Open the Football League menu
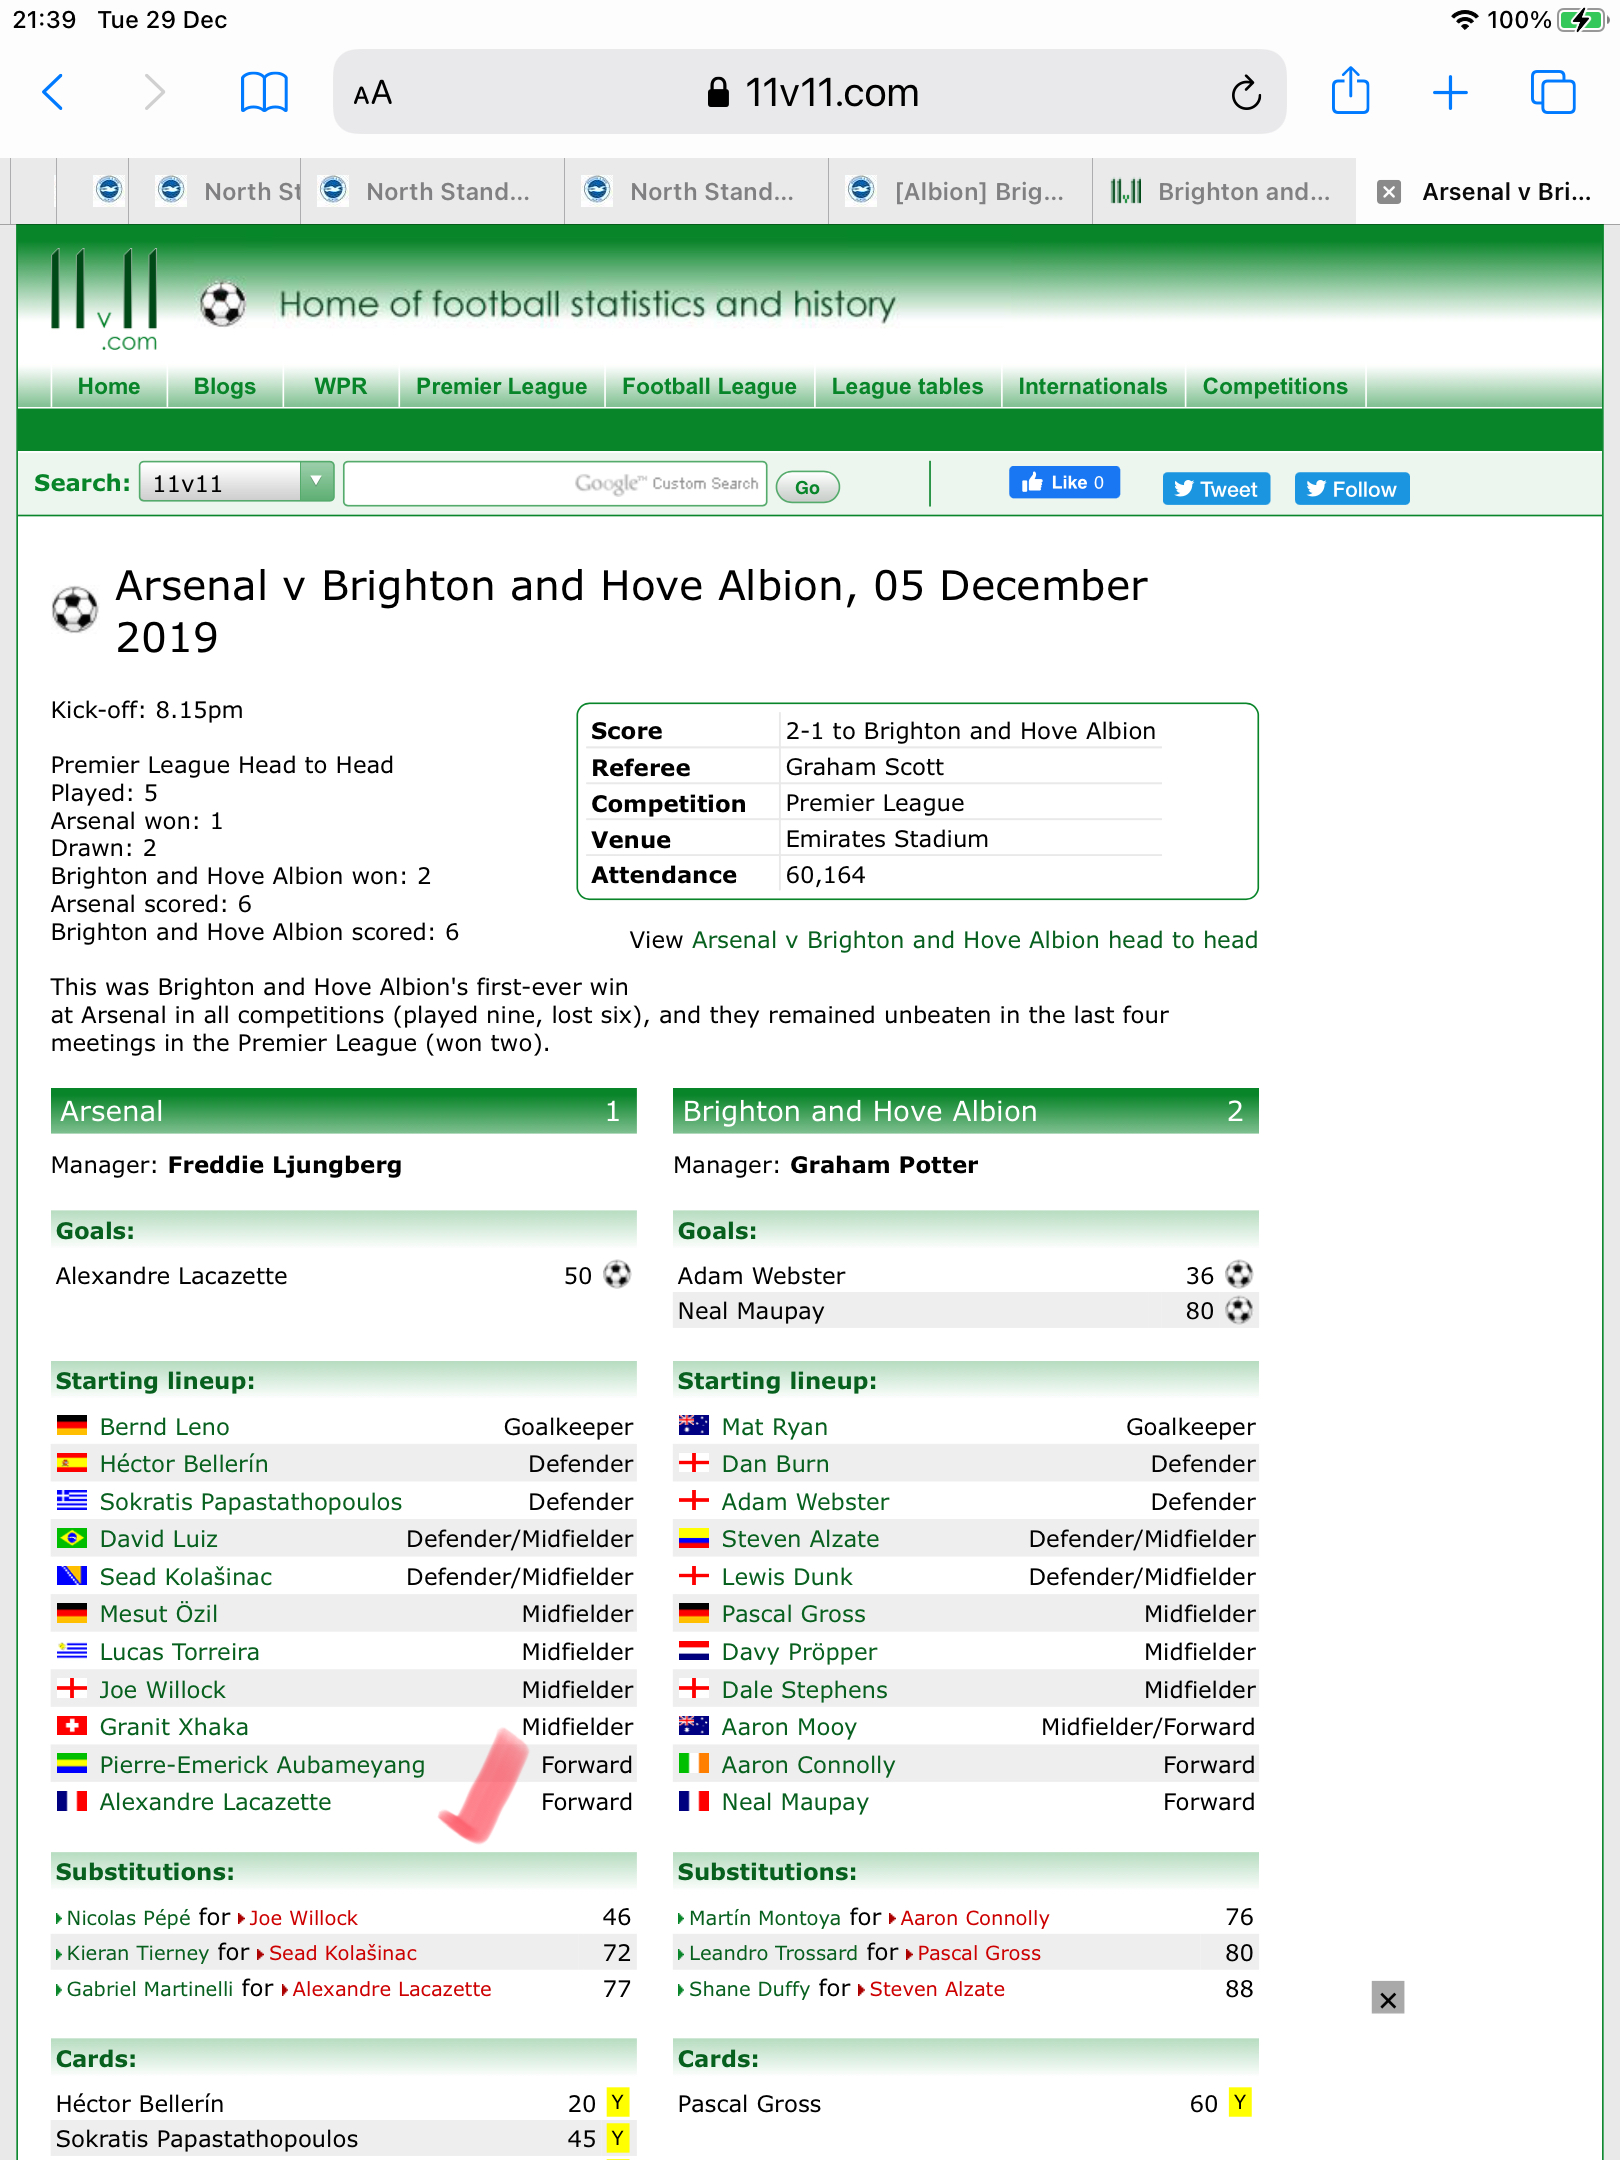The height and width of the screenshot is (2160, 1620). click(x=709, y=386)
